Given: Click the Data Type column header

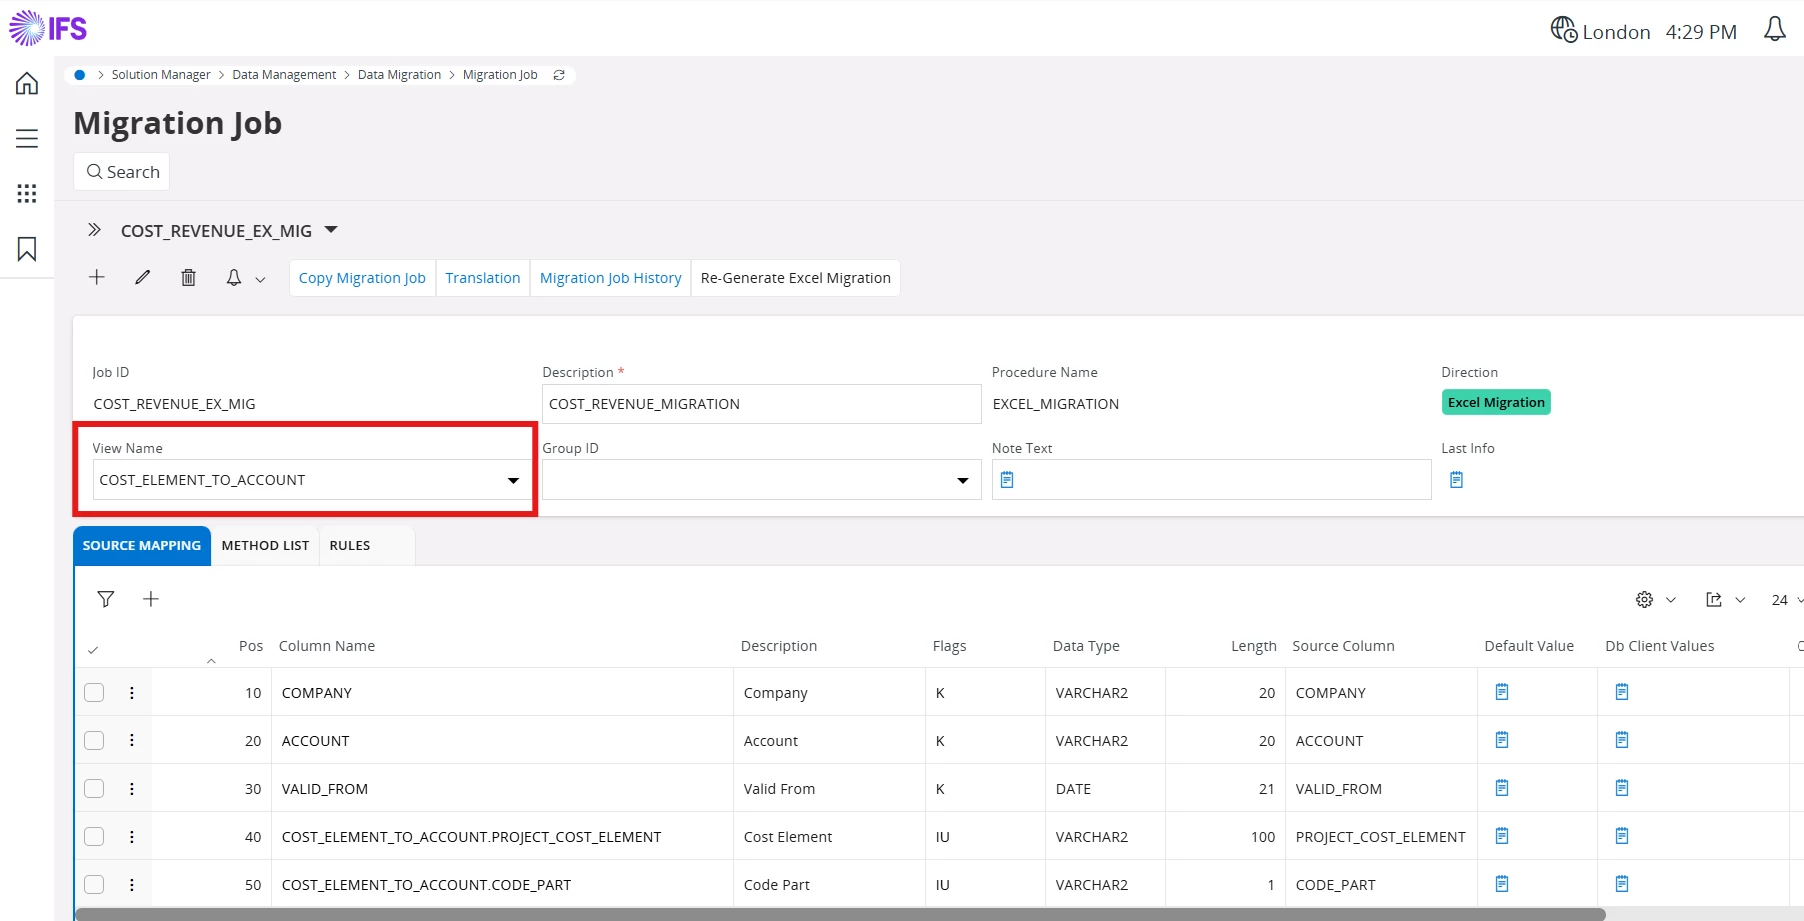Looking at the screenshot, I should pos(1086,646).
